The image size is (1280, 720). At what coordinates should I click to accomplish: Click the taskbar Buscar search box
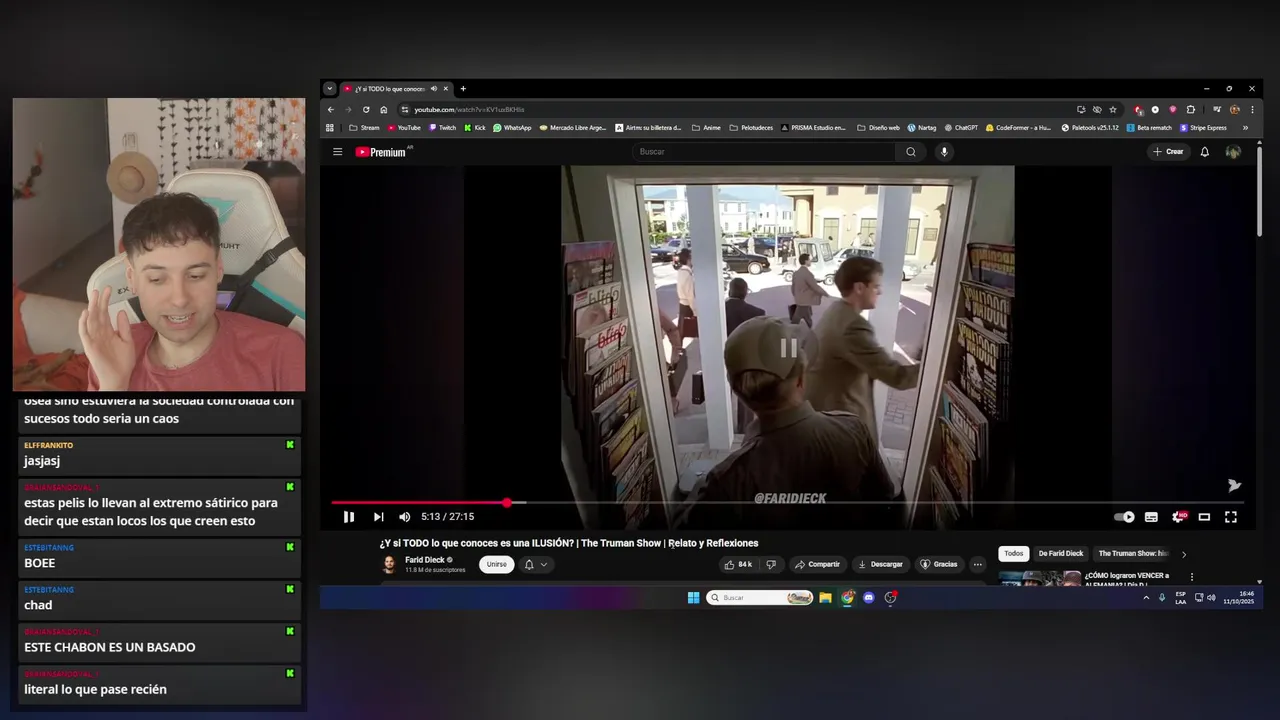[759, 598]
